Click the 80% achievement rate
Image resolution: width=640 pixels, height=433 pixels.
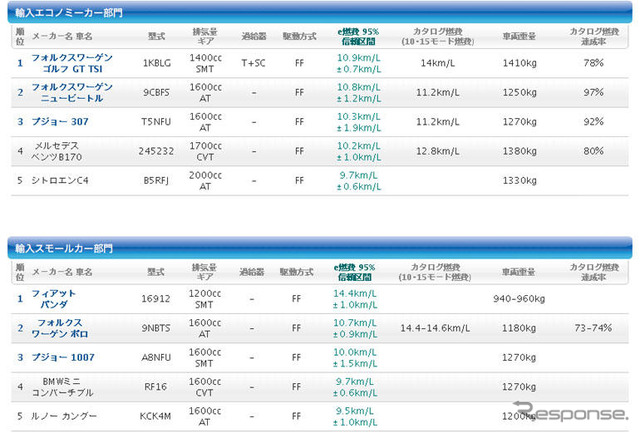[593, 151]
